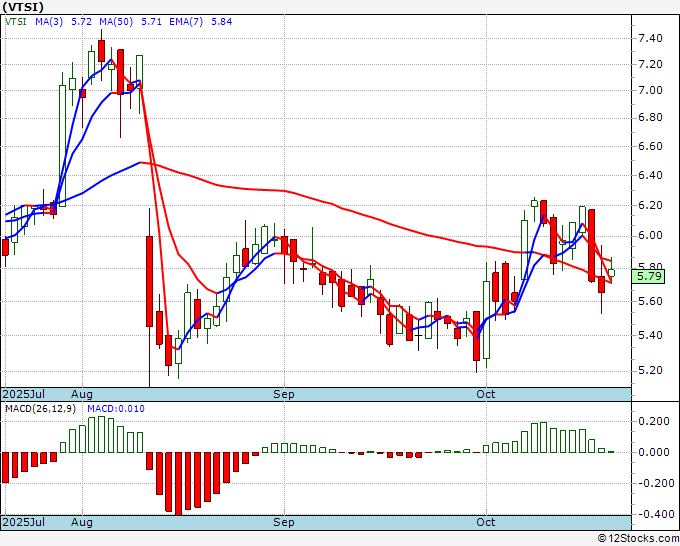Click the 6.00 price axis label
The image size is (680, 546).
[651, 236]
